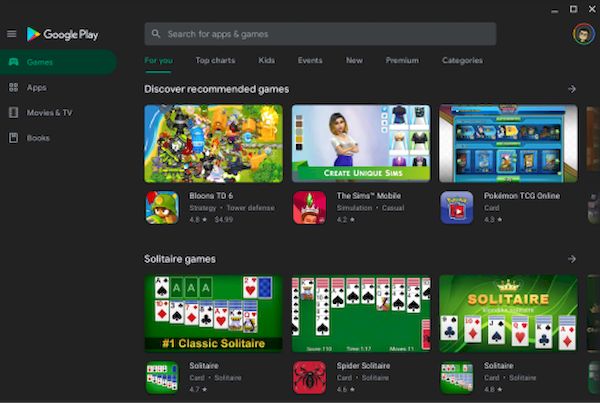Click the Books bookmark icon
Image resolution: width=600 pixels, height=404 pixels.
[13, 138]
